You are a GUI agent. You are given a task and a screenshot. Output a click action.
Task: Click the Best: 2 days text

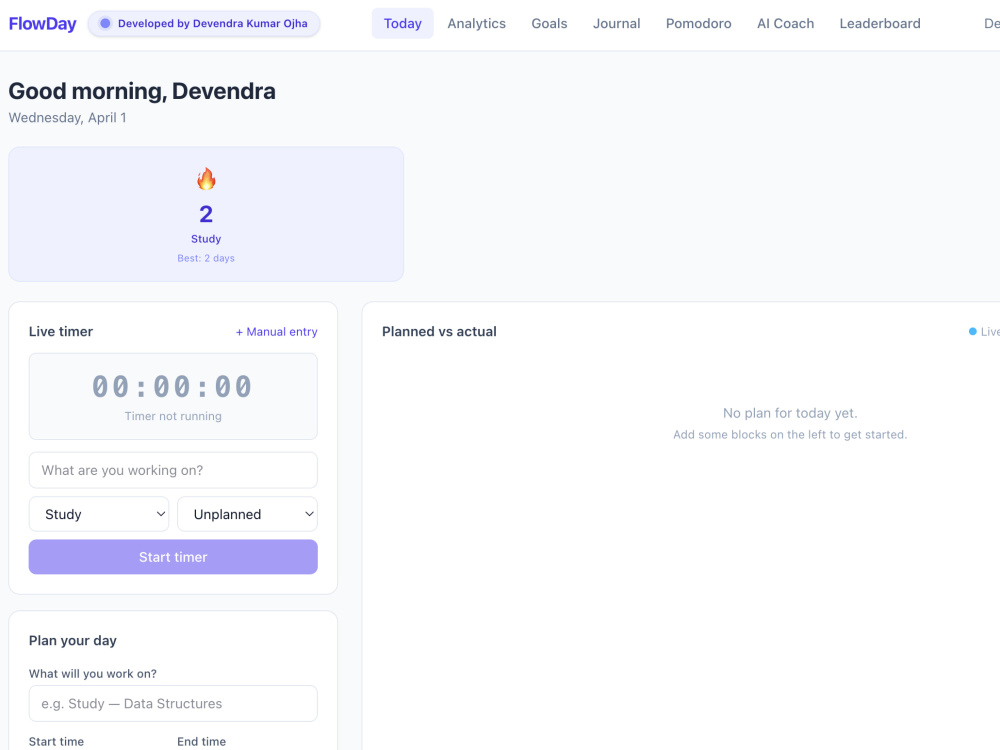point(206,258)
